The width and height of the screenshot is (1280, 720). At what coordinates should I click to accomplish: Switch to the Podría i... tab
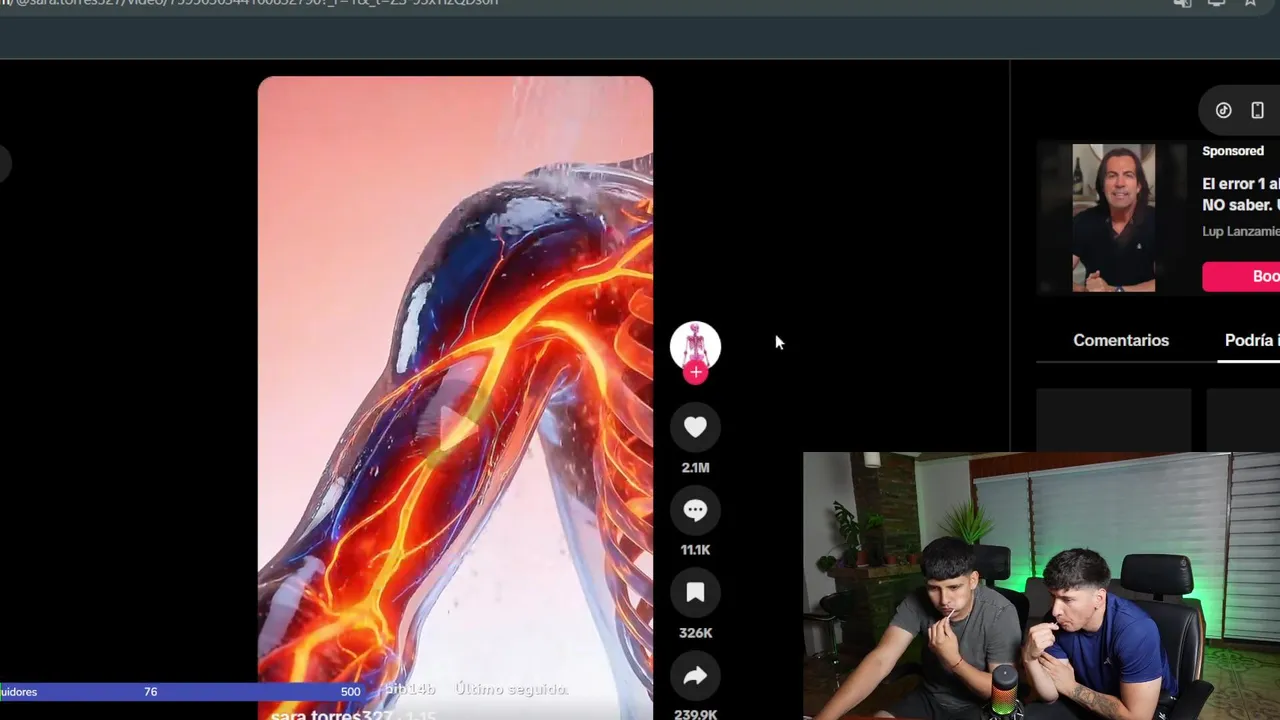click(1252, 340)
